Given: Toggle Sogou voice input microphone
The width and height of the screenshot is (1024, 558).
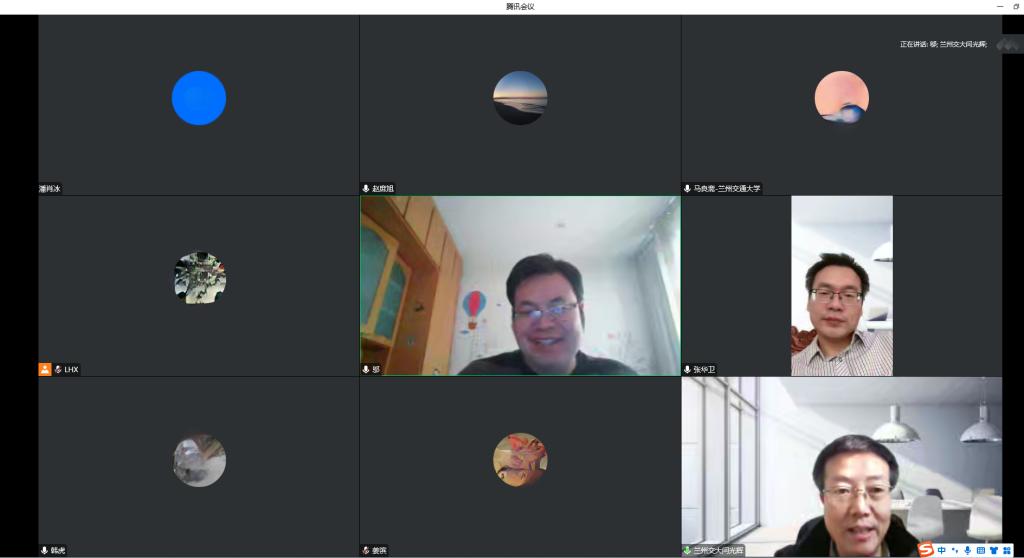Looking at the screenshot, I should click(x=968, y=550).
